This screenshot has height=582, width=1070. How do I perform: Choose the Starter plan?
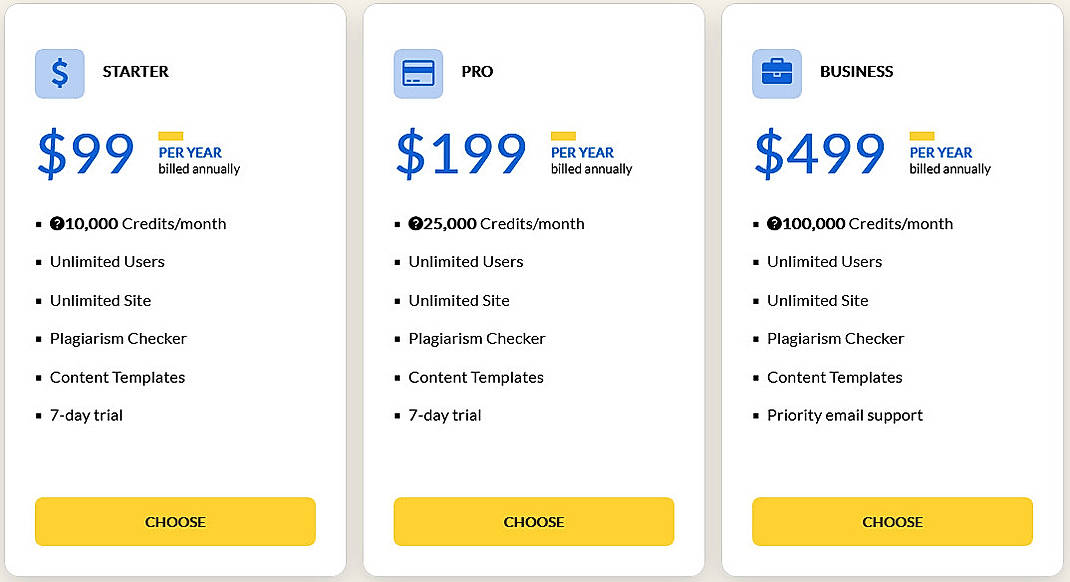pos(175,521)
